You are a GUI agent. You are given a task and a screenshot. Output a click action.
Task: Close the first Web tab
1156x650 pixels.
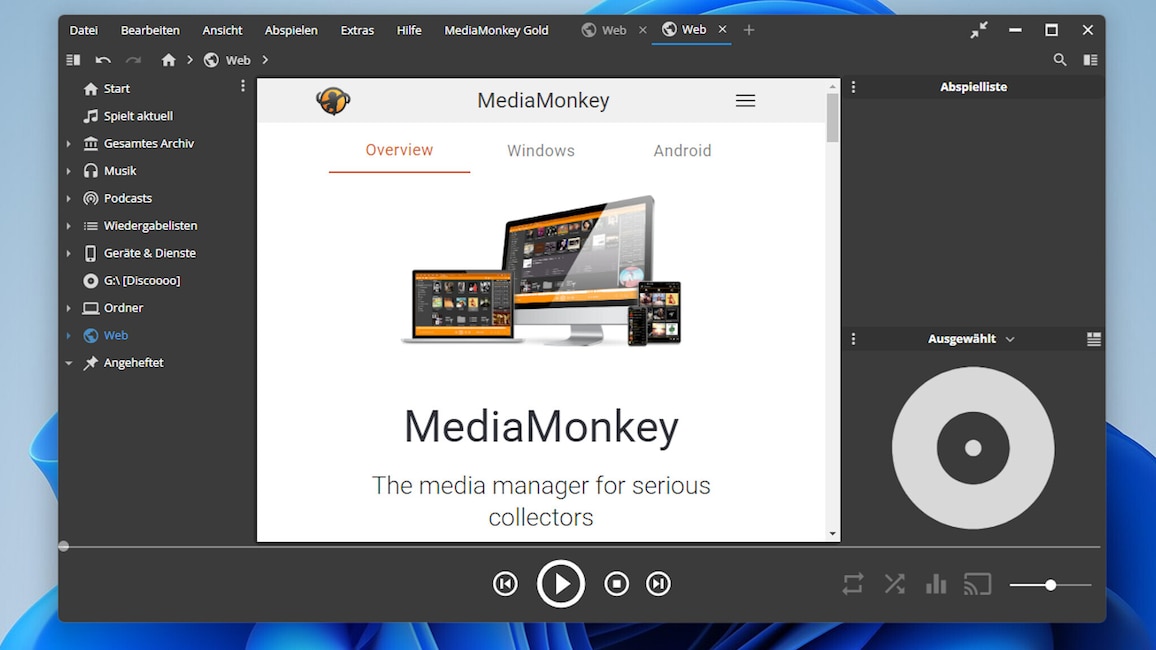click(643, 30)
